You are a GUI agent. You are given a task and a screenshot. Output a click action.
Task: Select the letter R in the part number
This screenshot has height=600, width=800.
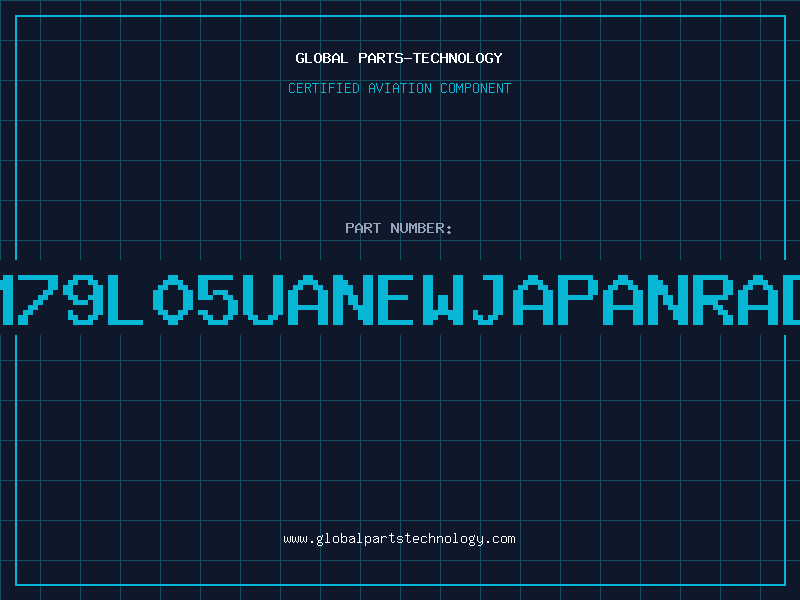[713, 299]
